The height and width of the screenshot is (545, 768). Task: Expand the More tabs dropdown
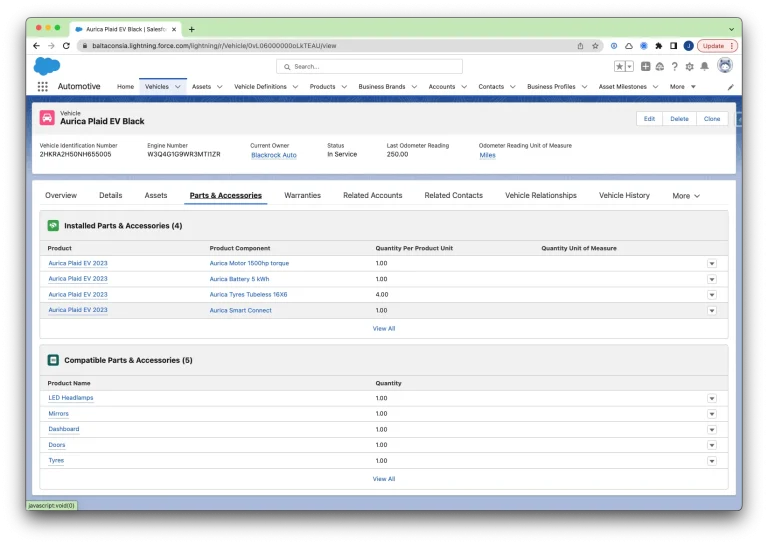685,196
